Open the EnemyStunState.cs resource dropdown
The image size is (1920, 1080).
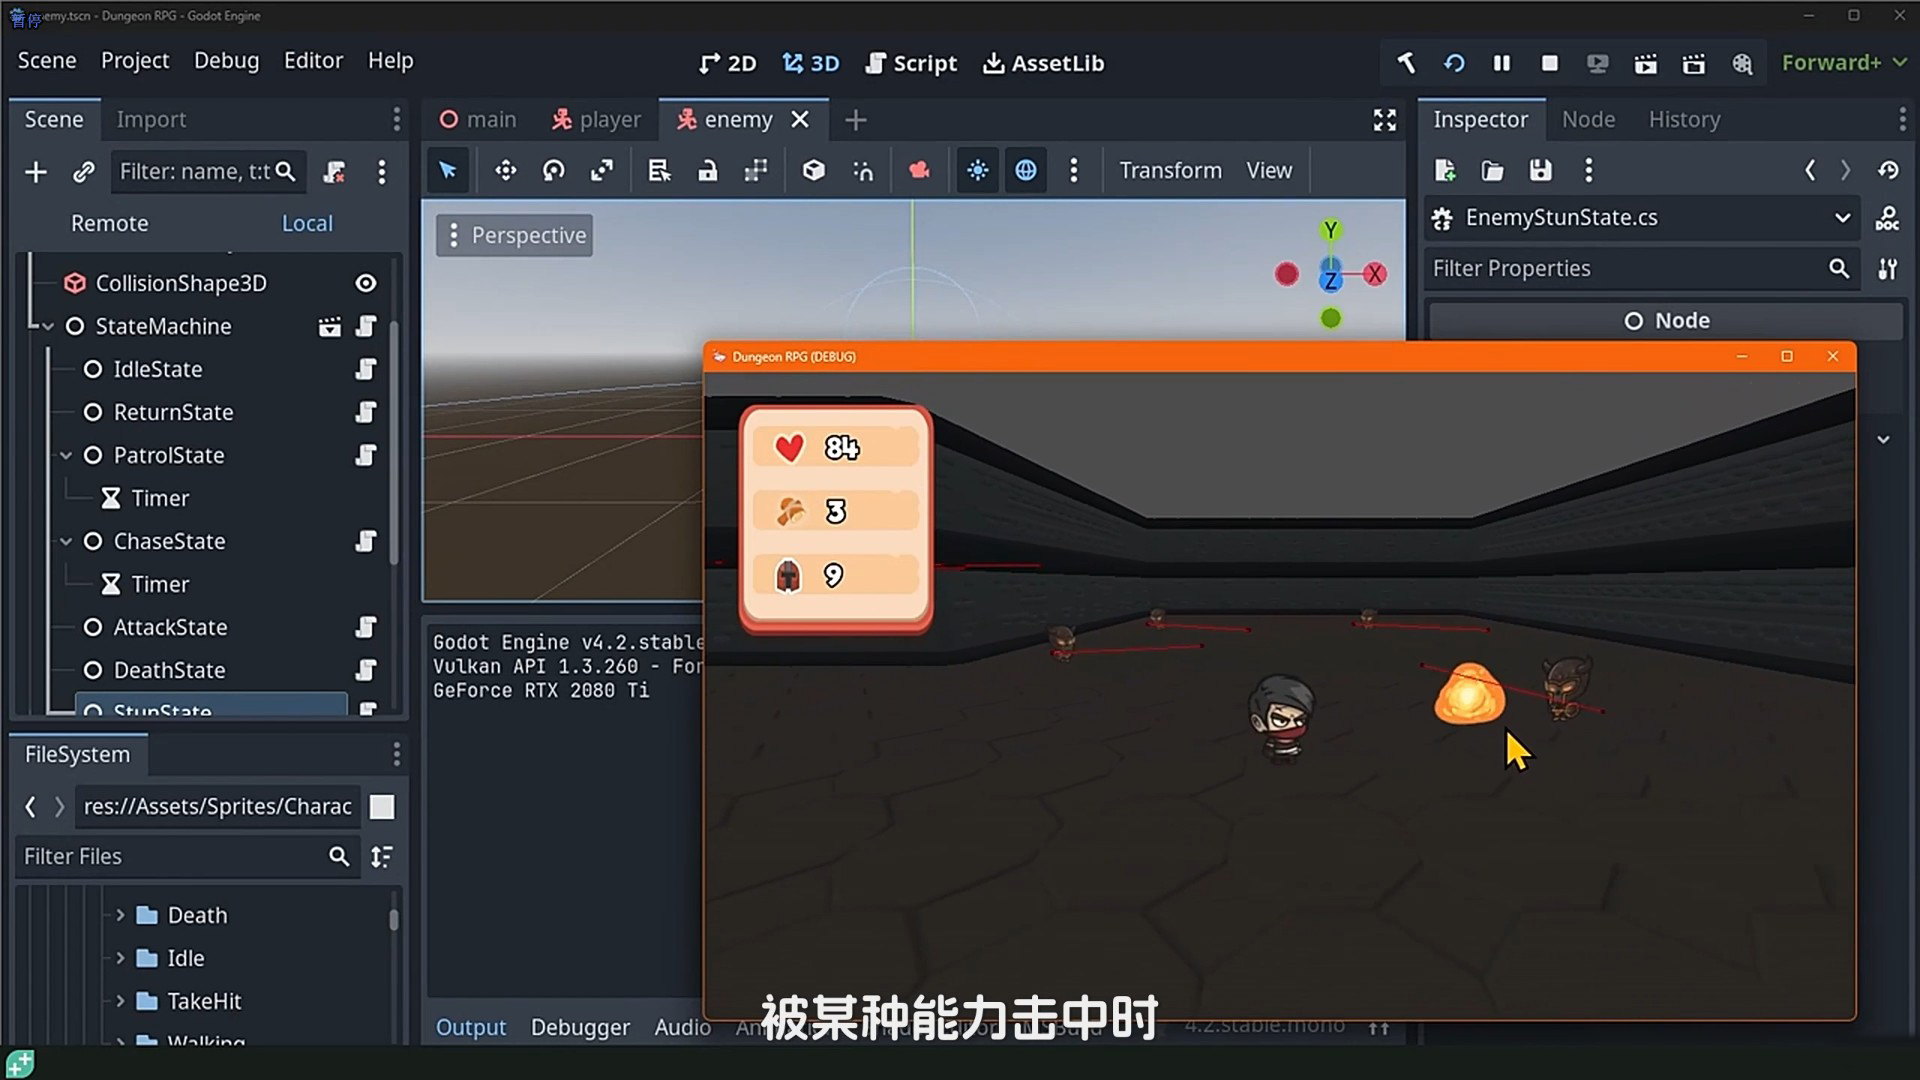pyautogui.click(x=1841, y=218)
